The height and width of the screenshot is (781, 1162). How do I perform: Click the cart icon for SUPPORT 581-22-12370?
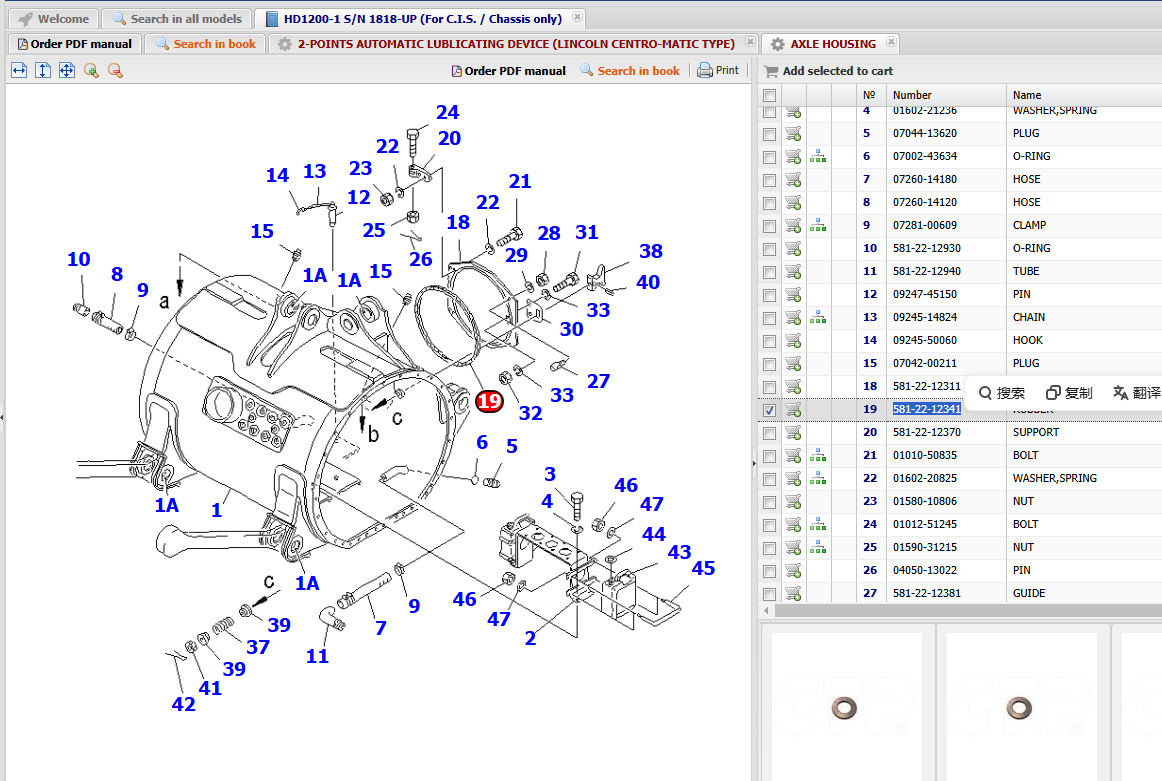tap(794, 432)
